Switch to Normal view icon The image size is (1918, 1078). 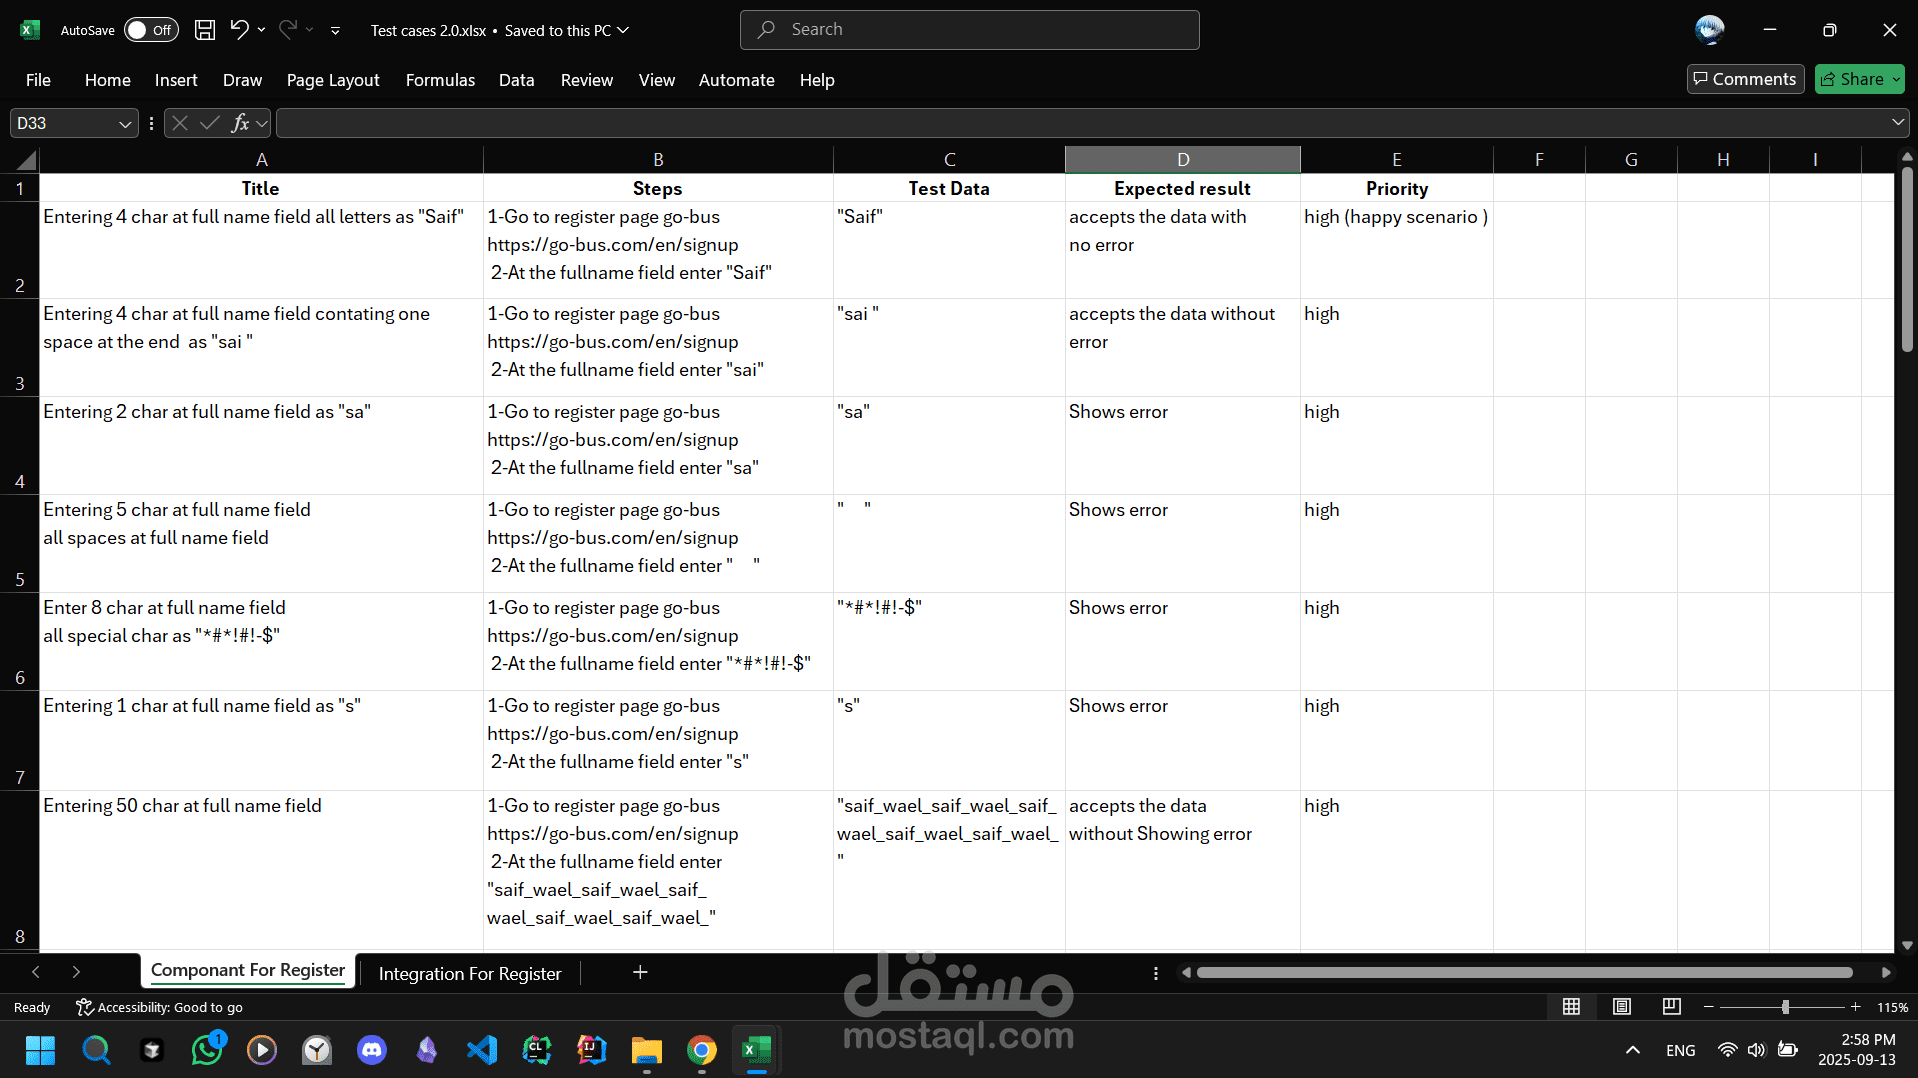point(1572,1007)
